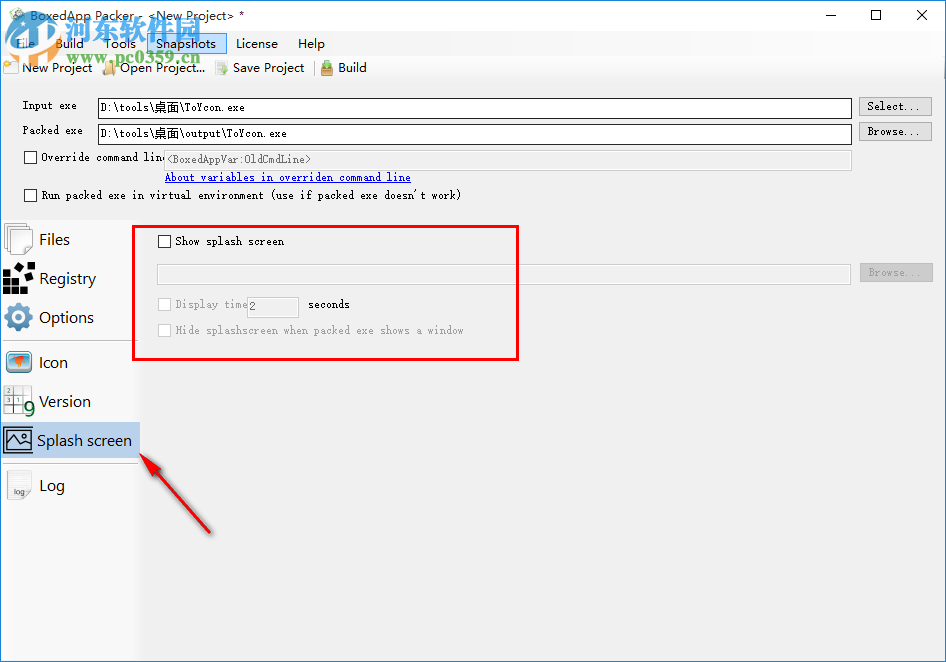The width and height of the screenshot is (946, 662).
Task: Check Override command line
Action: [x=30, y=157]
